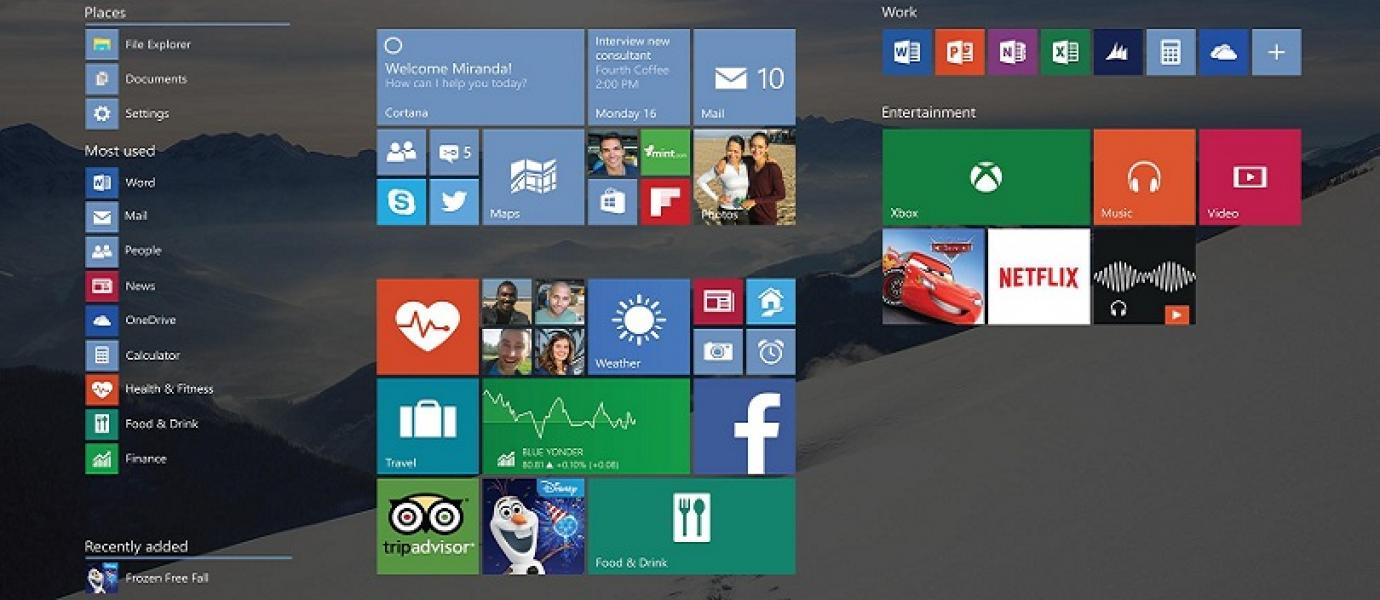Launch the Skype tile
Viewport: 1380px width, 600px height.
click(x=401, y=202)
